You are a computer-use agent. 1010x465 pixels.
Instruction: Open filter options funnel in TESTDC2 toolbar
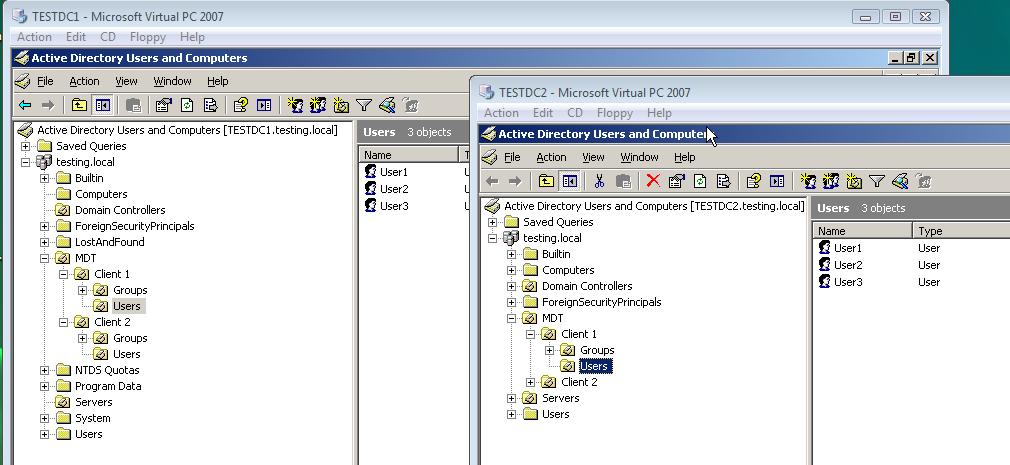(877, 182)
